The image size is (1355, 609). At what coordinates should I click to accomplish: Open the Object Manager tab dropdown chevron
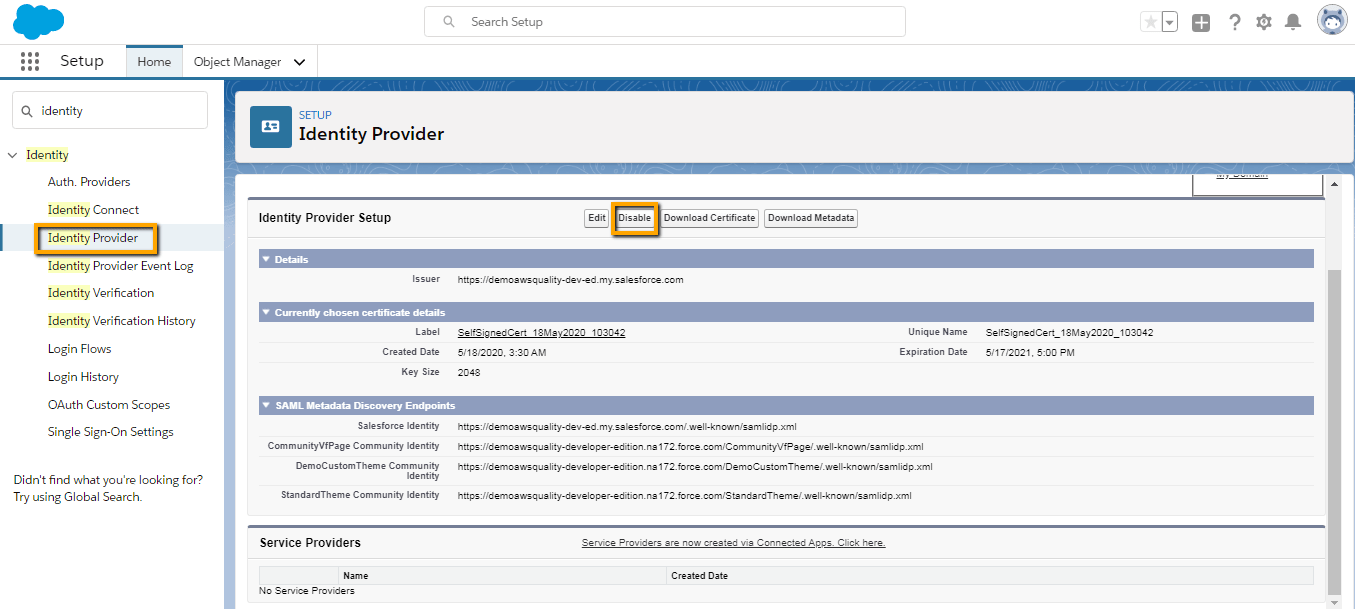[299, 62]
